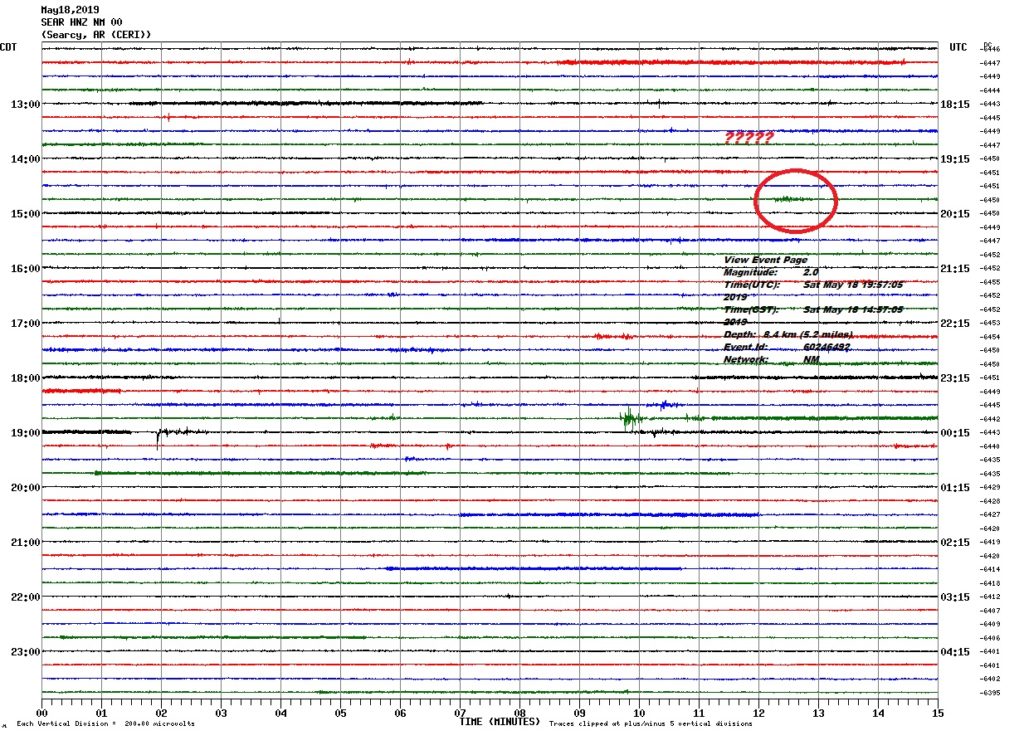Click the black downward spike near minute 2
Screen dimensions: 1024x755
click(x=158, y=438)
